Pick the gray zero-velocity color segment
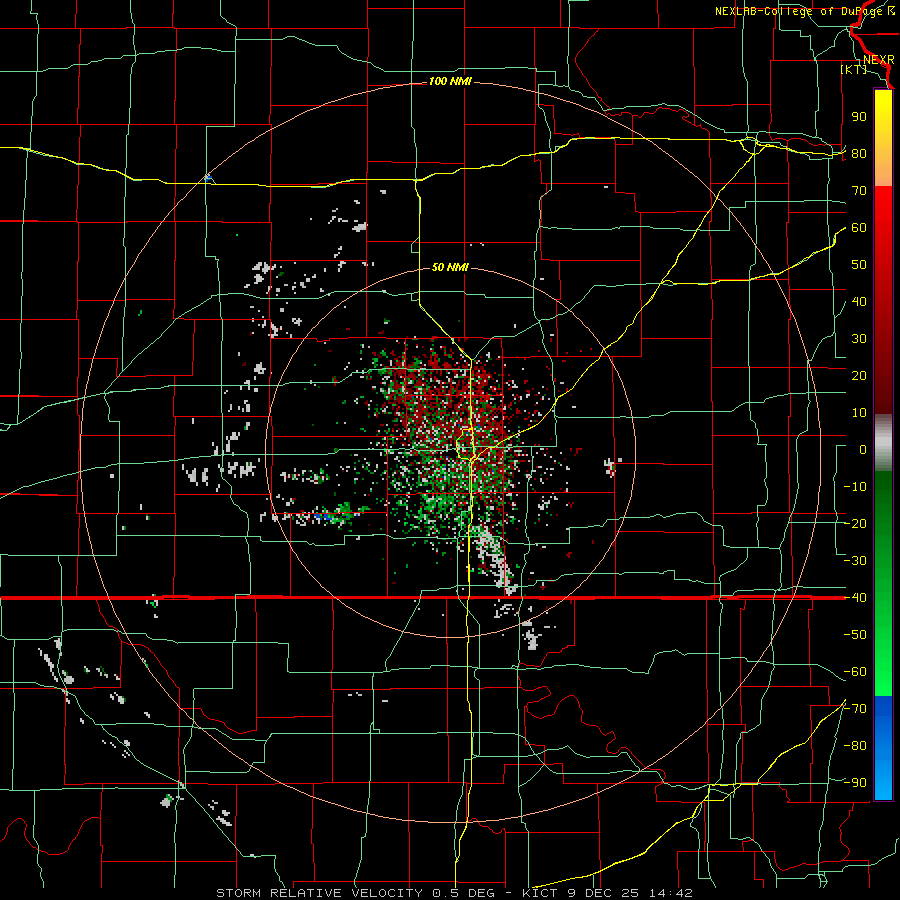 click(883, 443)
